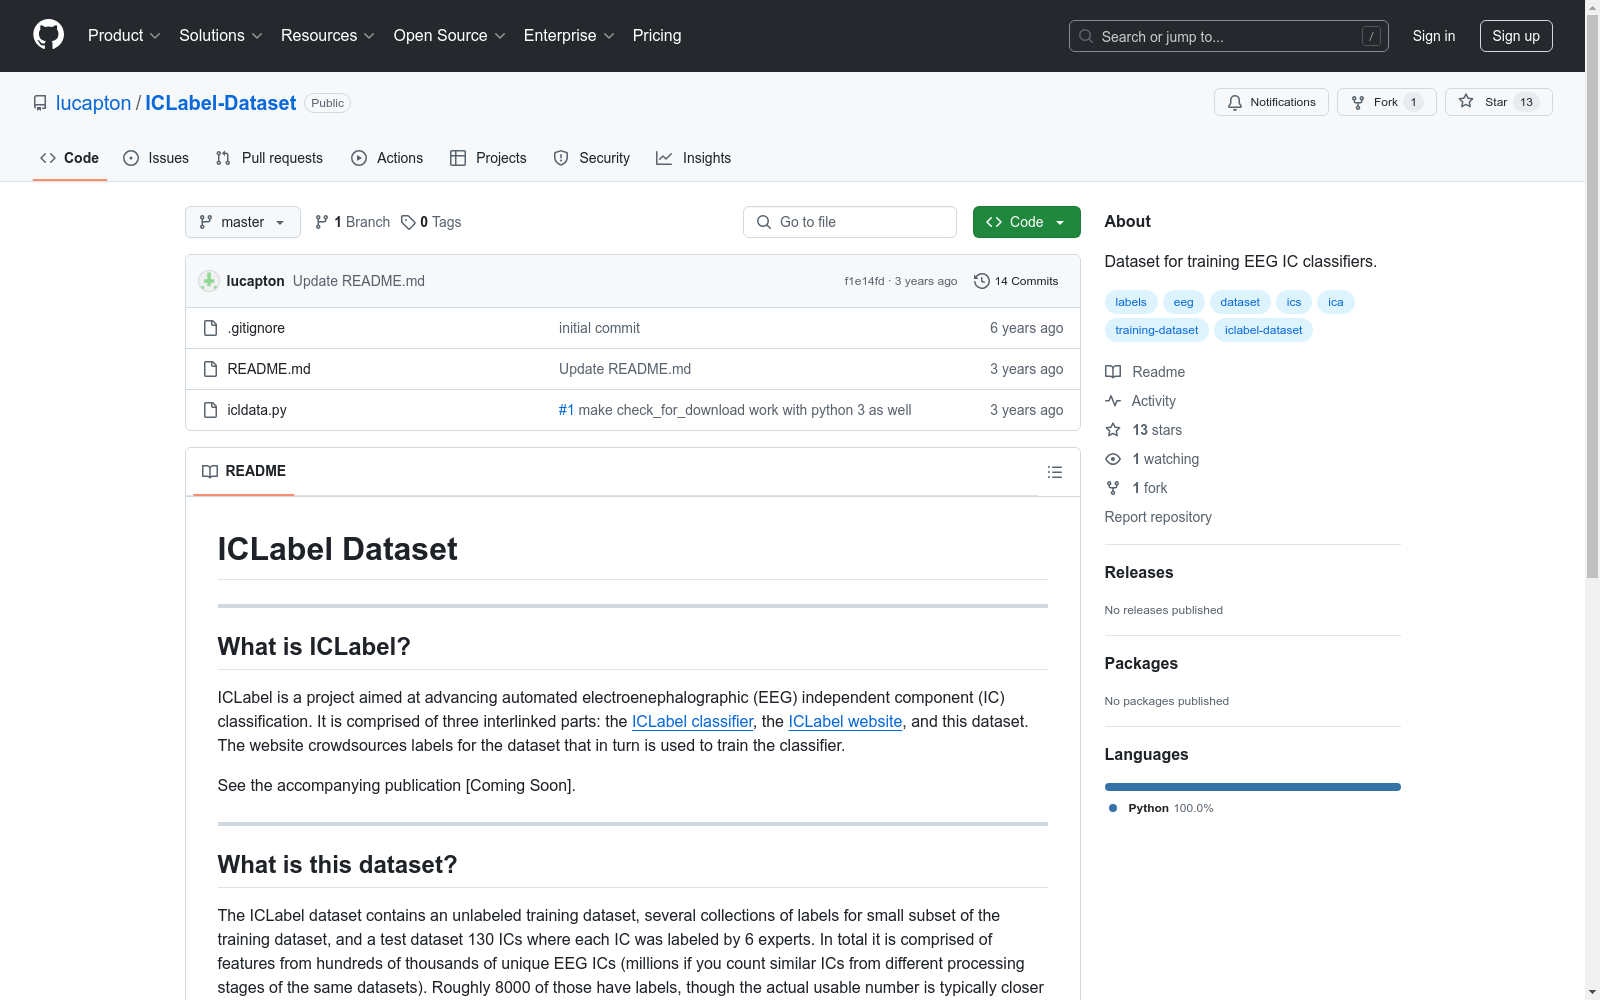Open the README outline list icon
The image size is (1600, 1000).
(1054, 472)
